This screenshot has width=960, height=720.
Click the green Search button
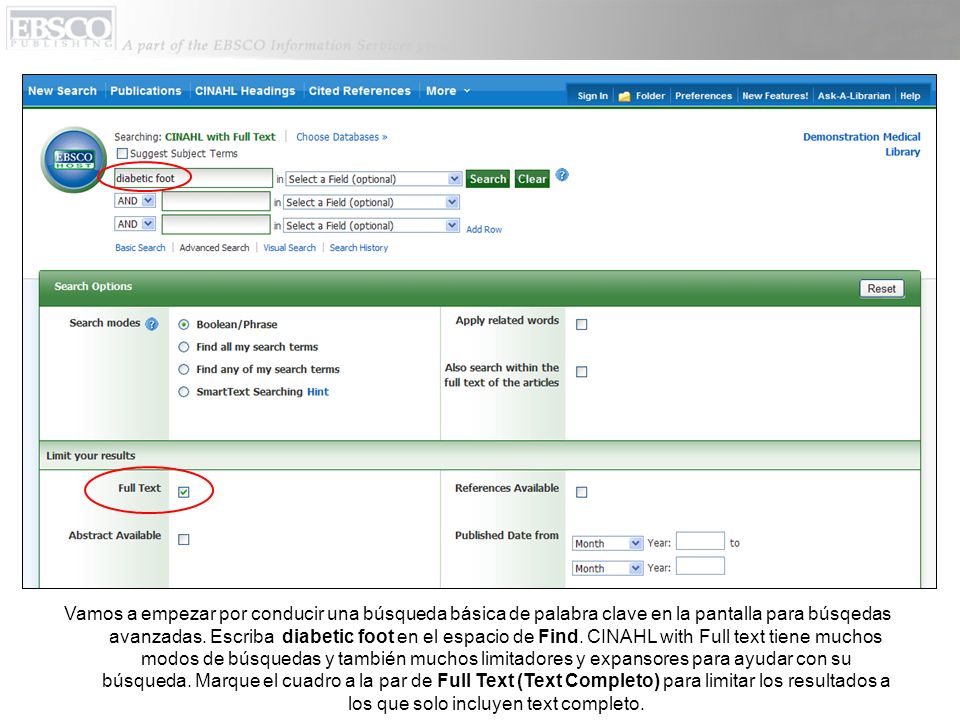pos(488,179)
